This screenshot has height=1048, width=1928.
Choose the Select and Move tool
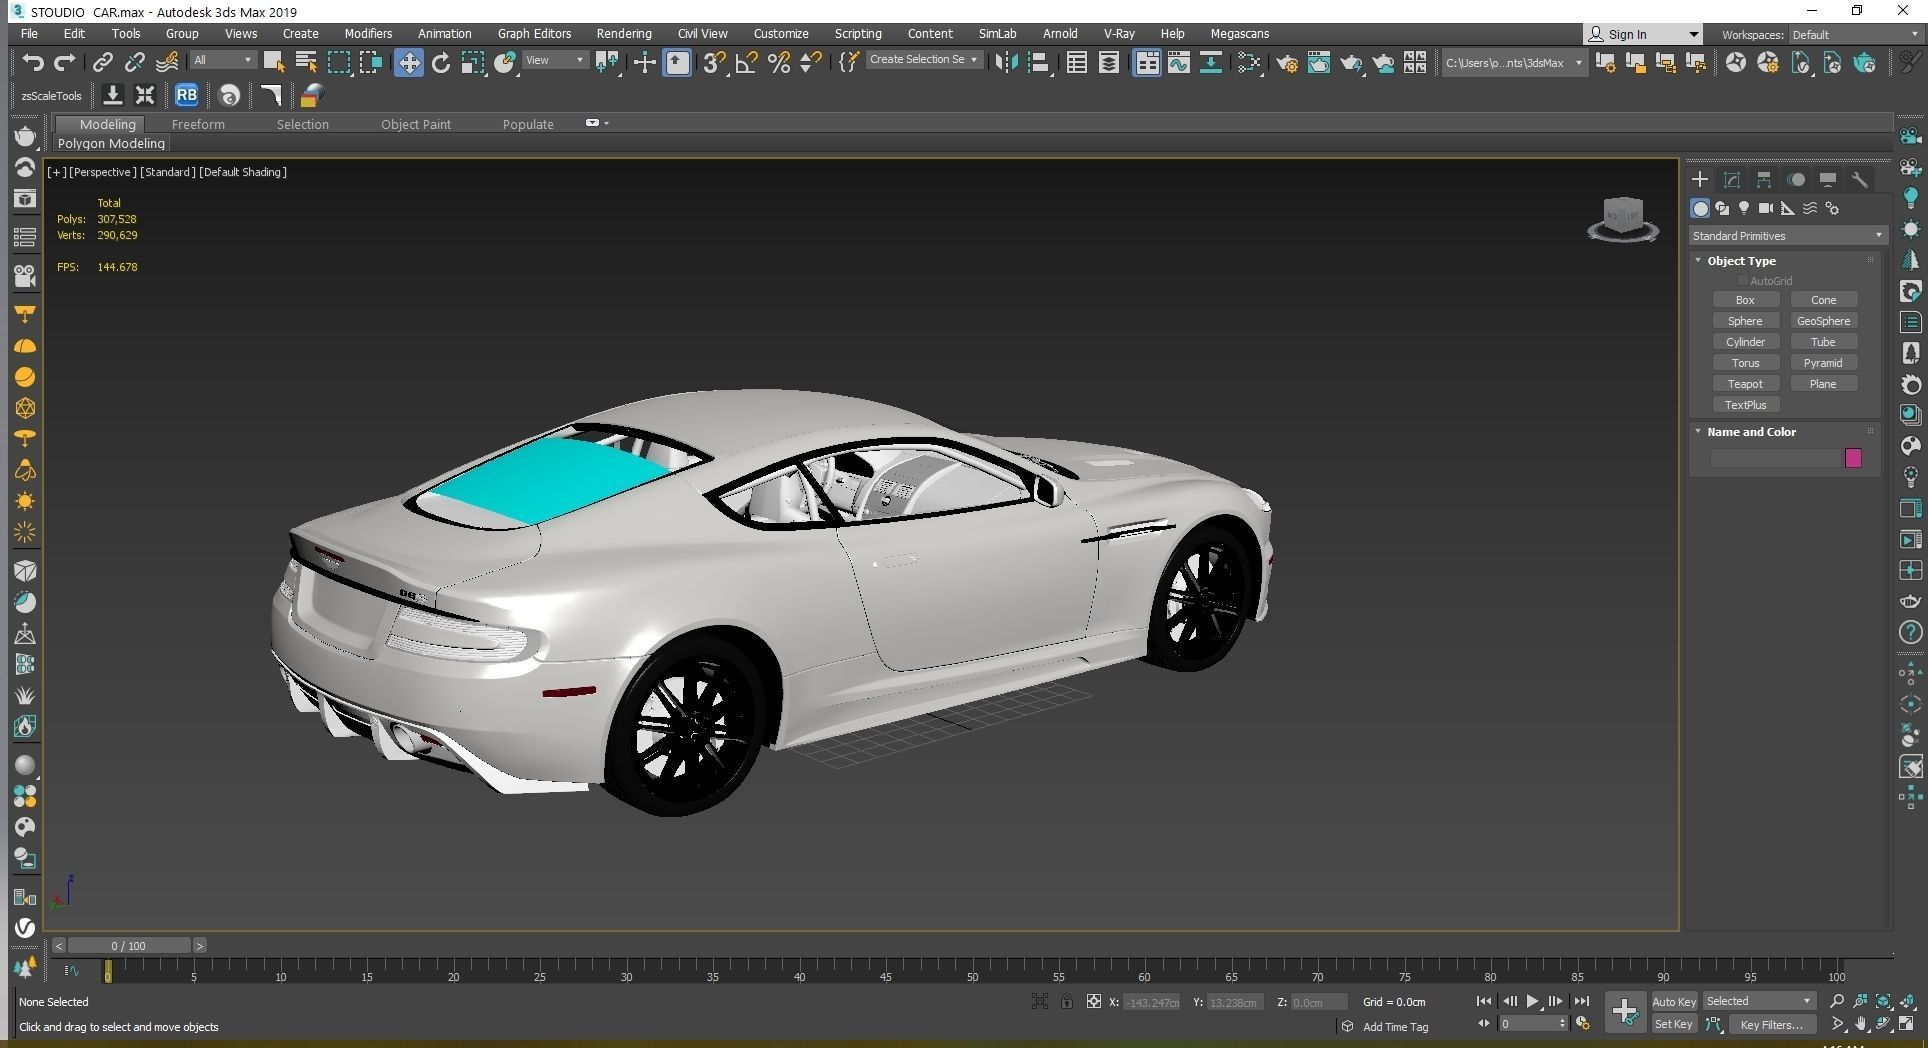408,63
